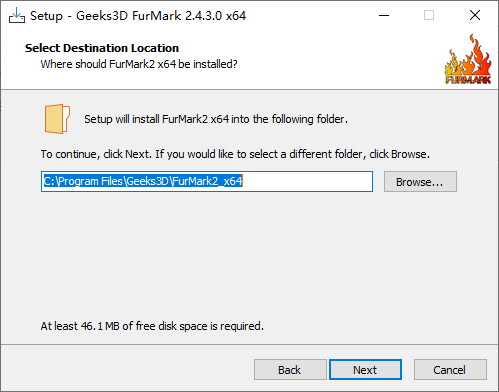Click the Setup will install FurMark2 x64 message
This screenshot has width=499, height=392.
click(x=216, y=119)
